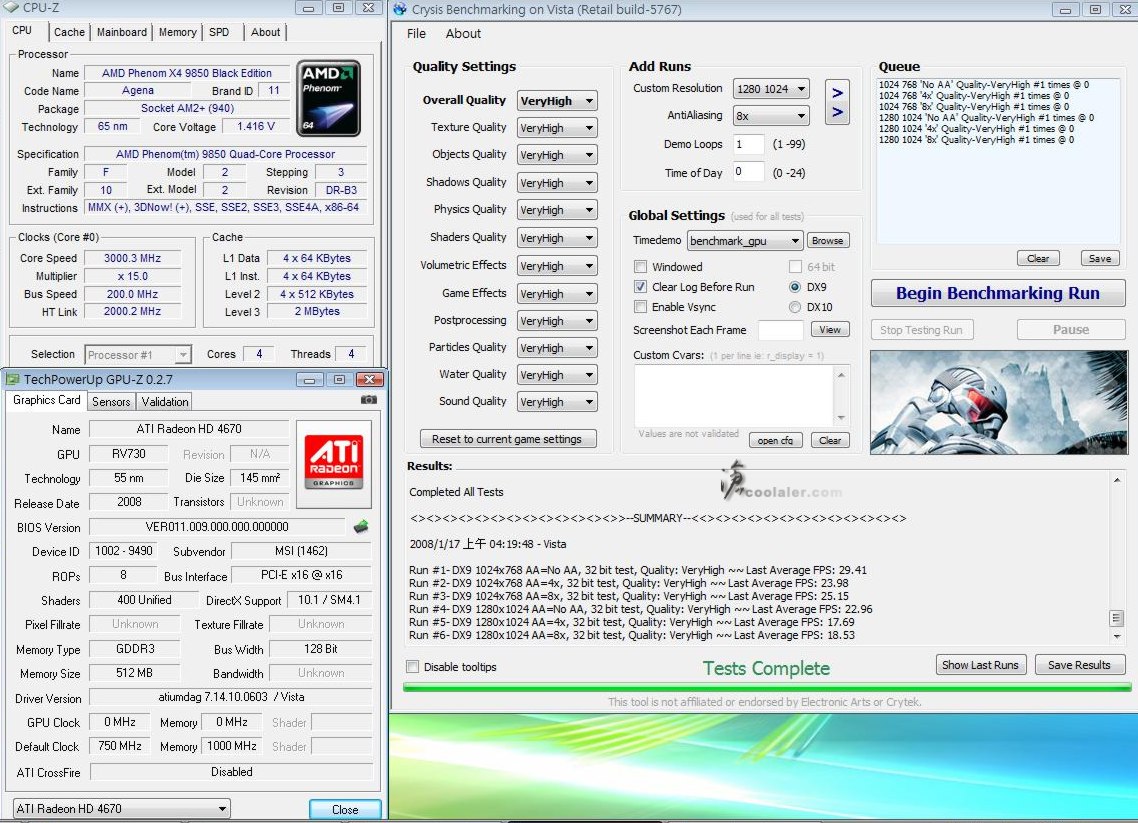The width and height of the screenshot is (1138, 823).
Task: Open the Custom Resolution dropdown
Action: coord(771,89)
